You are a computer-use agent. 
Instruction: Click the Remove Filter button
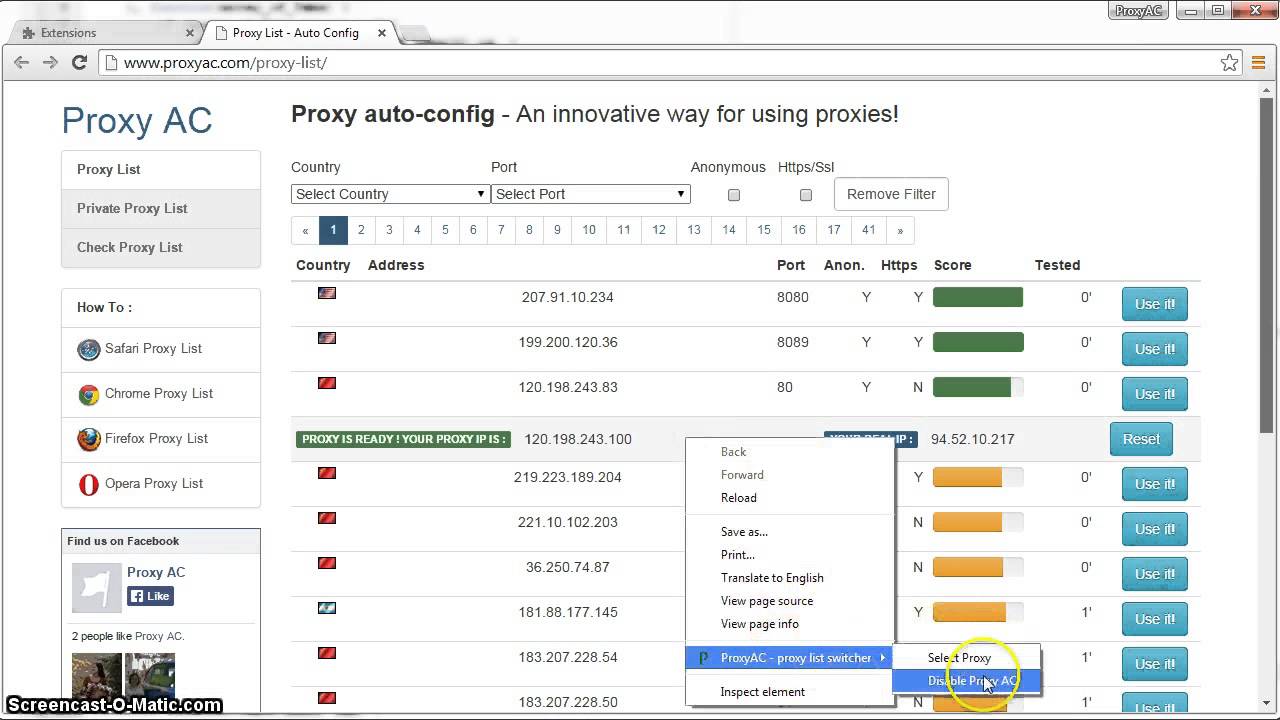point(891,194)
